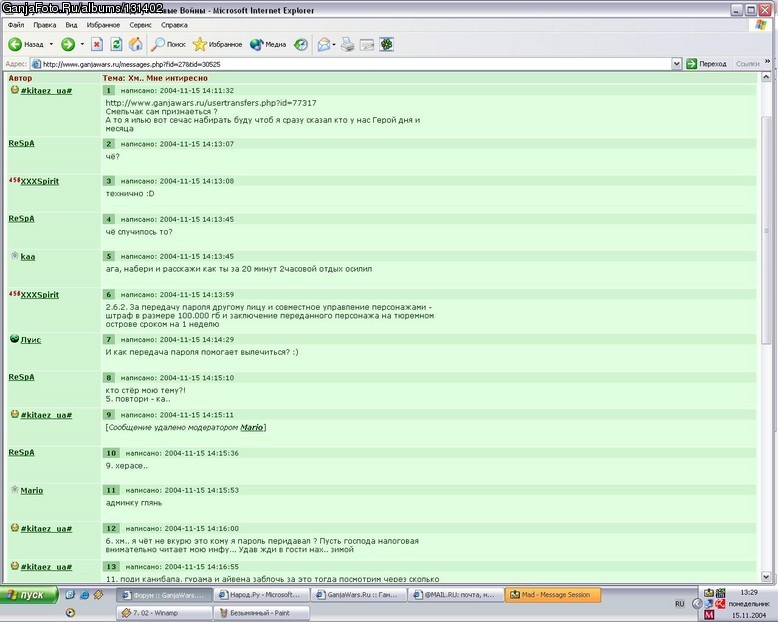Open the Назад back history dropdown arrow
The image size is (778, 622).
click(51, 45)
